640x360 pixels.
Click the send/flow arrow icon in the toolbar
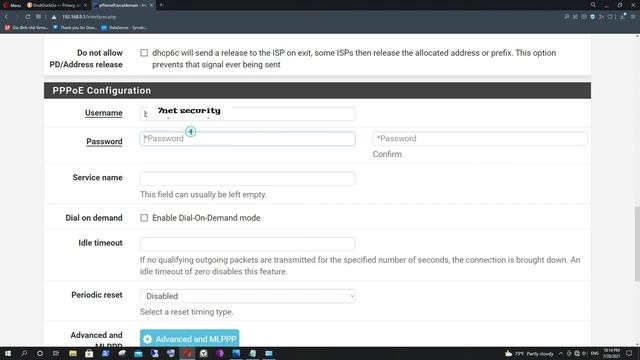[601, 17]
